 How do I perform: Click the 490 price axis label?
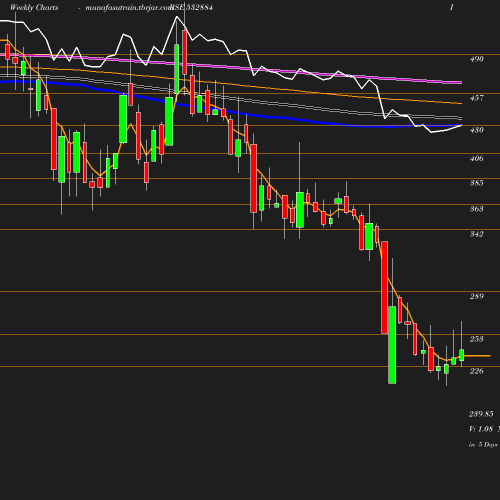[476, 59]
